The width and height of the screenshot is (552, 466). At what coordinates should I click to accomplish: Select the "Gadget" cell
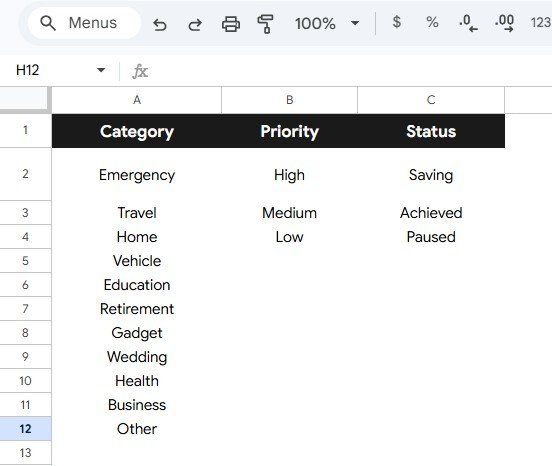[137, 333]
